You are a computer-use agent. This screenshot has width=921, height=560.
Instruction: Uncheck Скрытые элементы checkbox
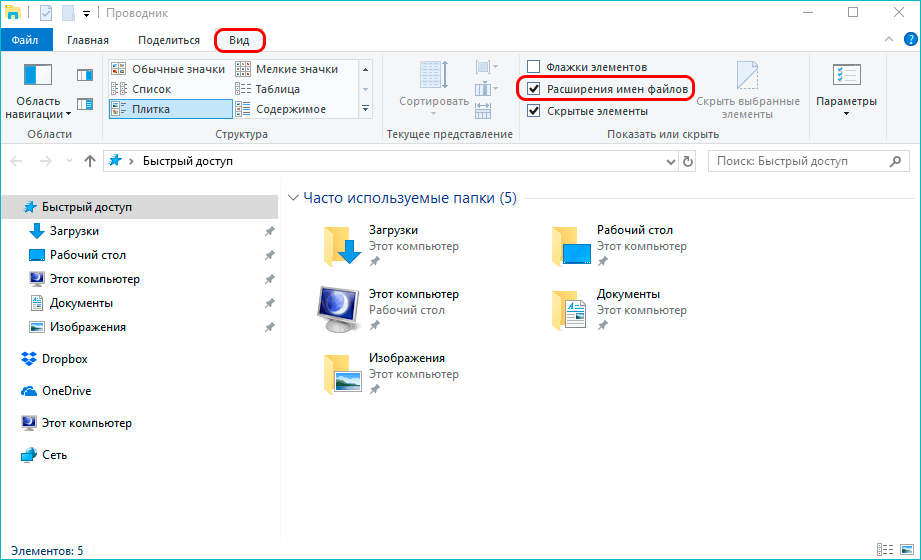tap(533, 110)
